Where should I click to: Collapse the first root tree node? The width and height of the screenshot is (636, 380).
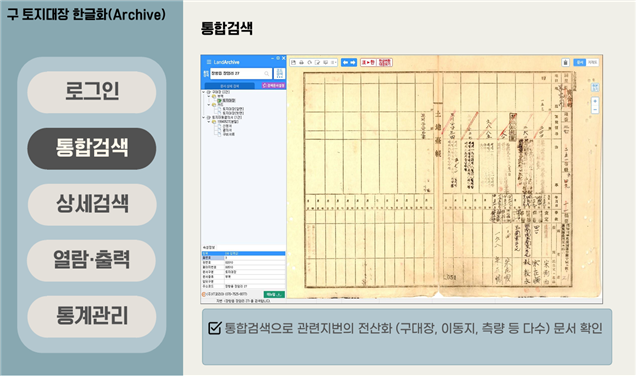(x=204, y=92)
